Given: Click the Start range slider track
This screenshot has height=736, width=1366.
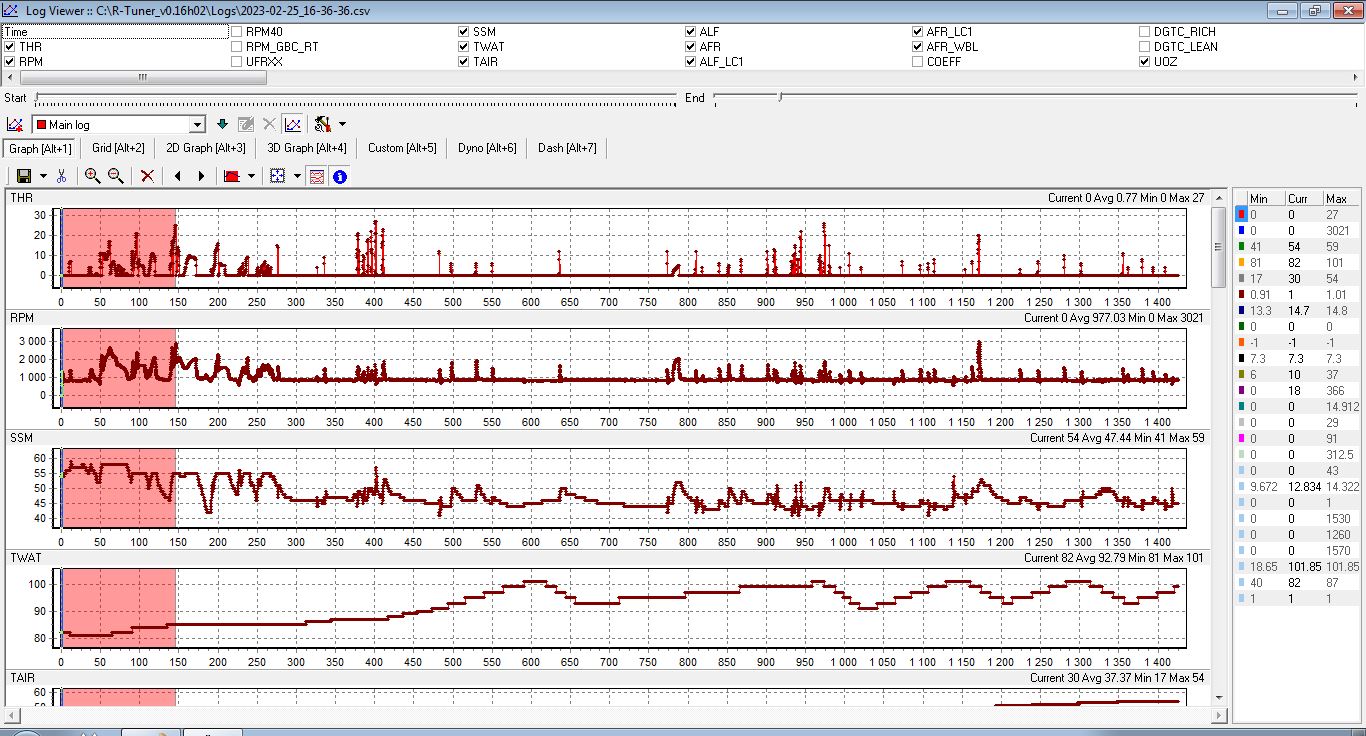Looking at the screenshot, I should pos(356,98).
